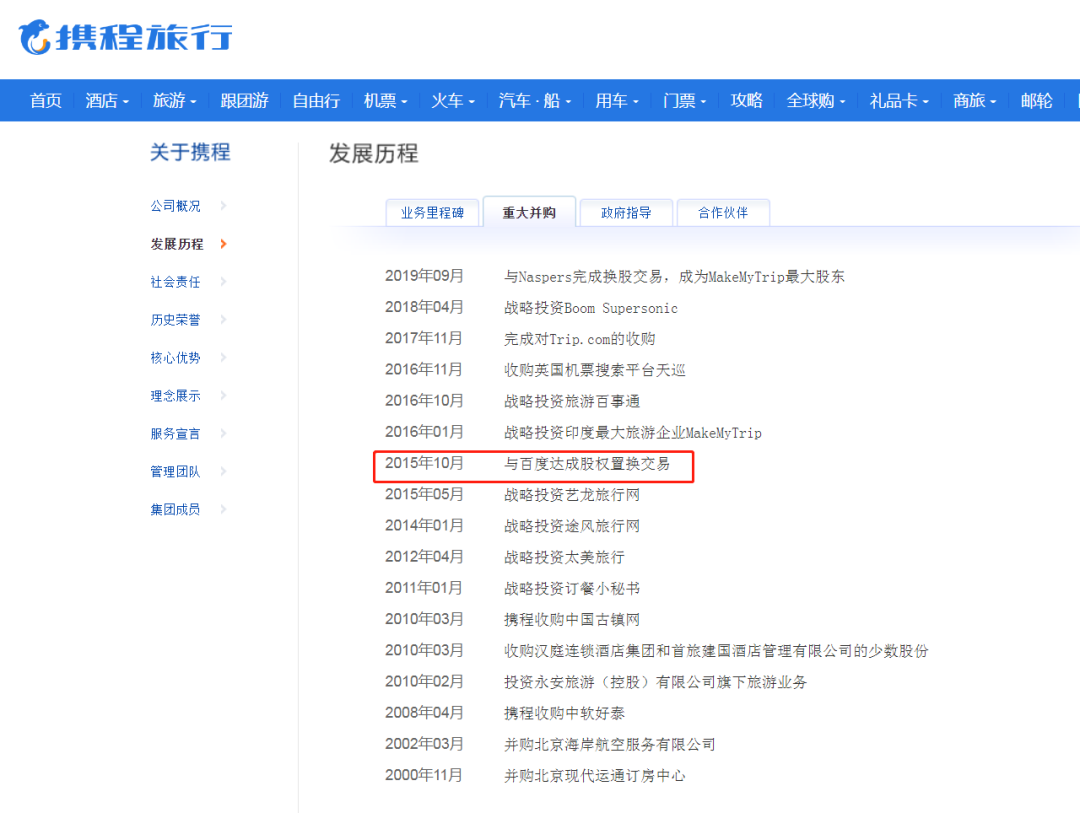Viewport: 1080px width, 813px height.
Task: Switch to the 业务里程碑 tab
Action: click(x=433, y=212)
